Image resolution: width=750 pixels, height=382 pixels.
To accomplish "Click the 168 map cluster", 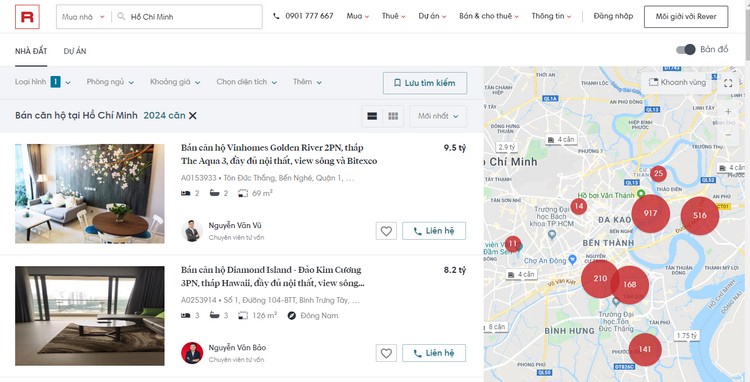I will pyautogui.click(x=630, y=285).
